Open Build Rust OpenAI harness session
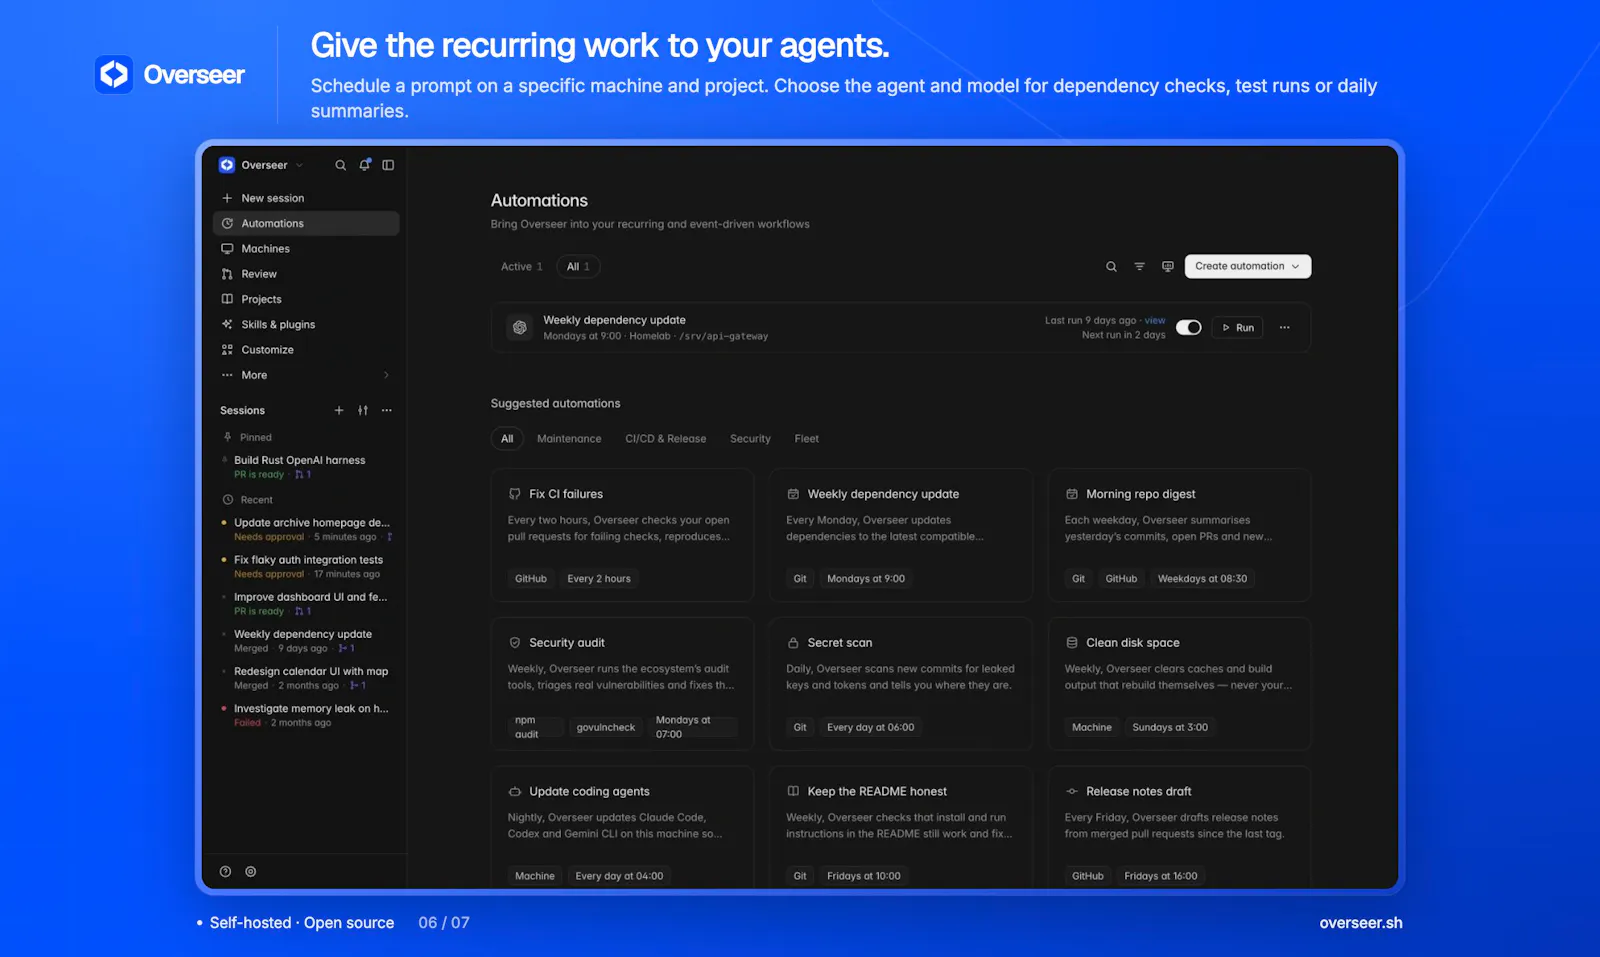The width and height of the screenshot is (1600, 957). [306, 467]
